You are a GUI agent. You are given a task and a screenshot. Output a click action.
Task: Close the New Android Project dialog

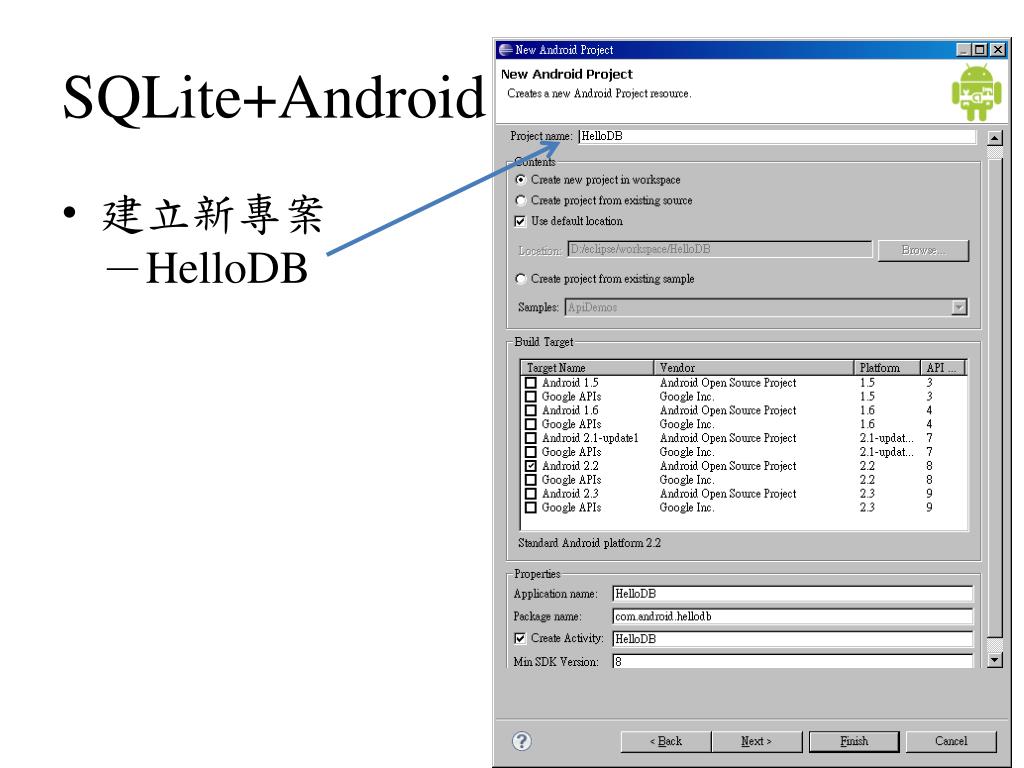click(x=998, y=50)
